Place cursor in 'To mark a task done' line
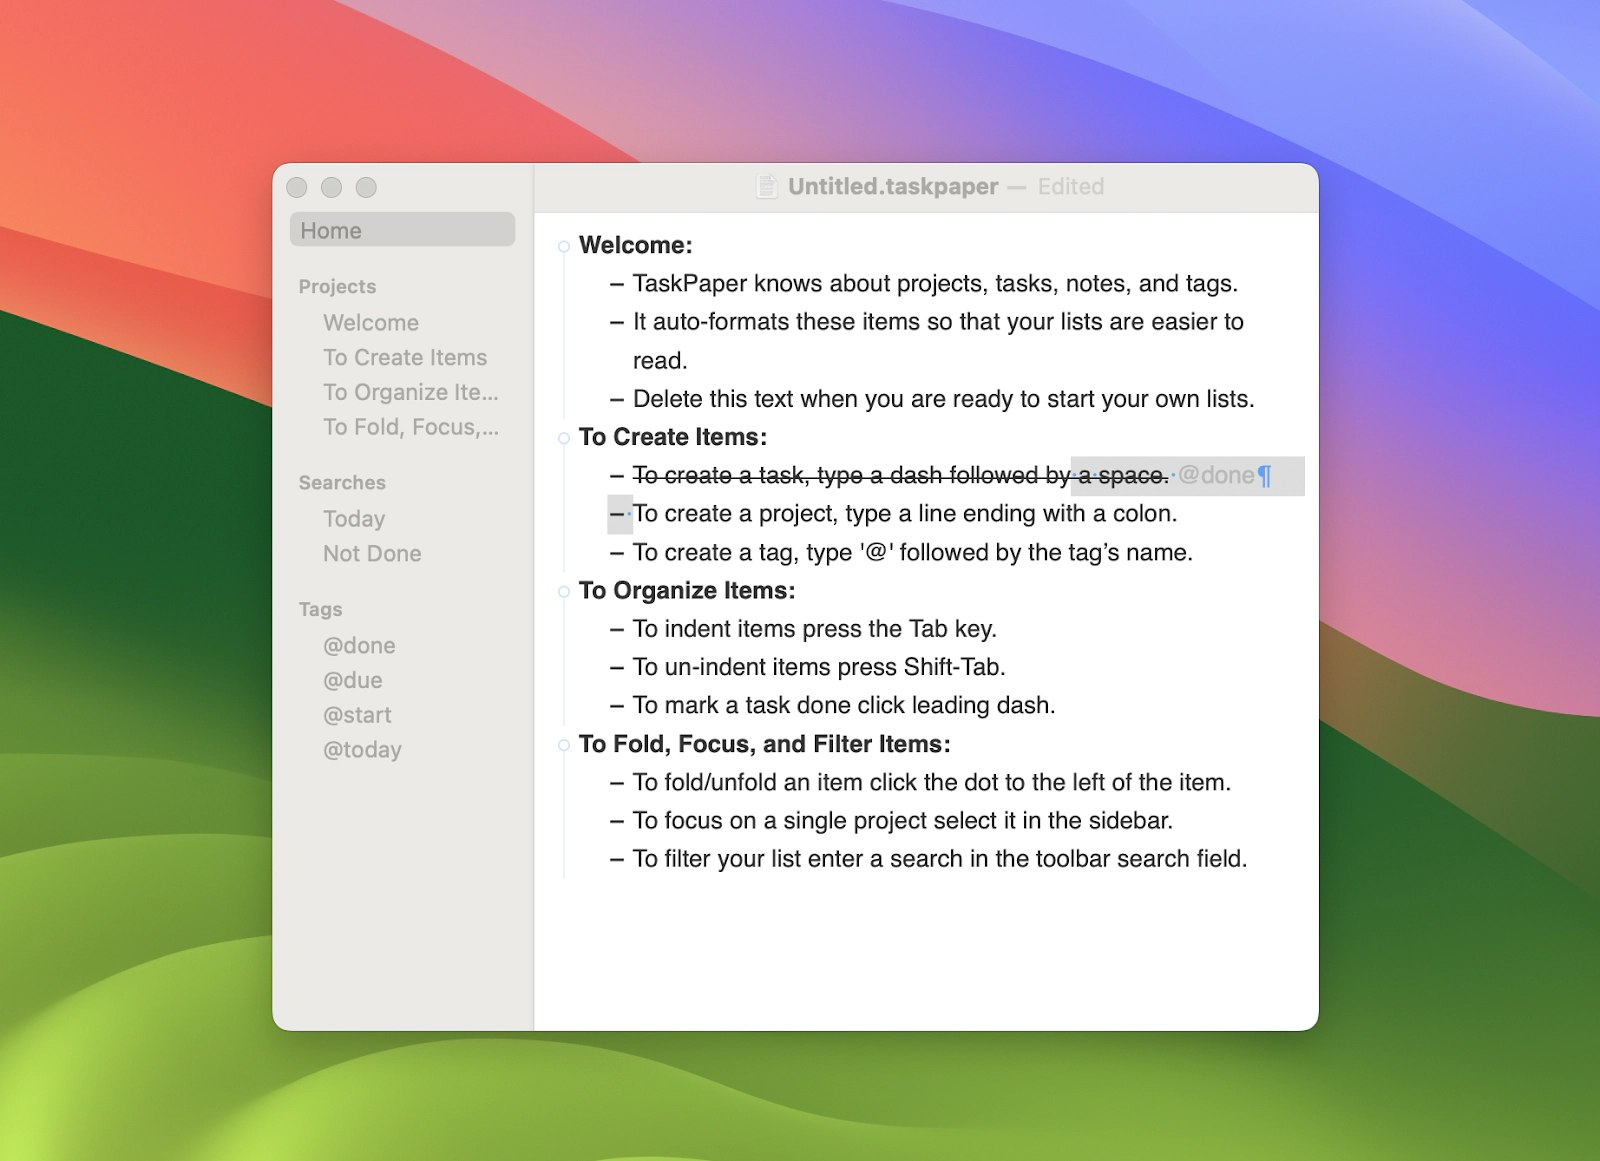The height and width of the screenshot is (1161, 1600). pos(844,706)
